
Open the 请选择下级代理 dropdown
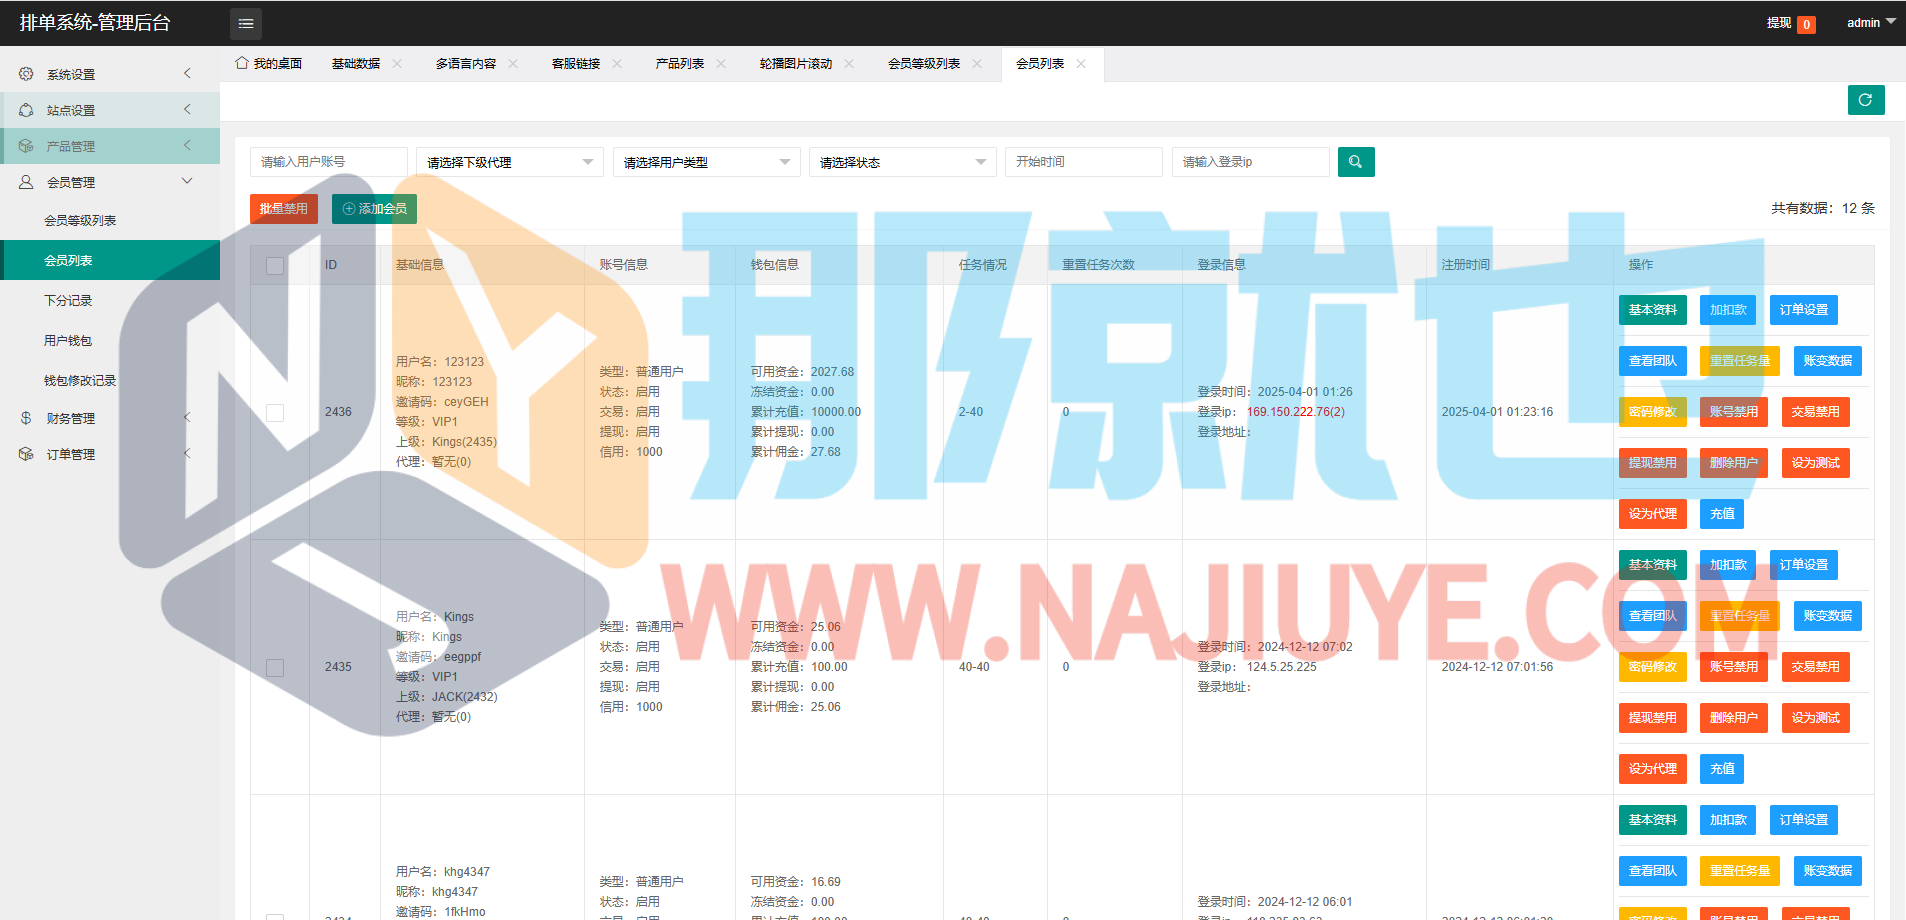pyautogui.click(x=509, y=162)
